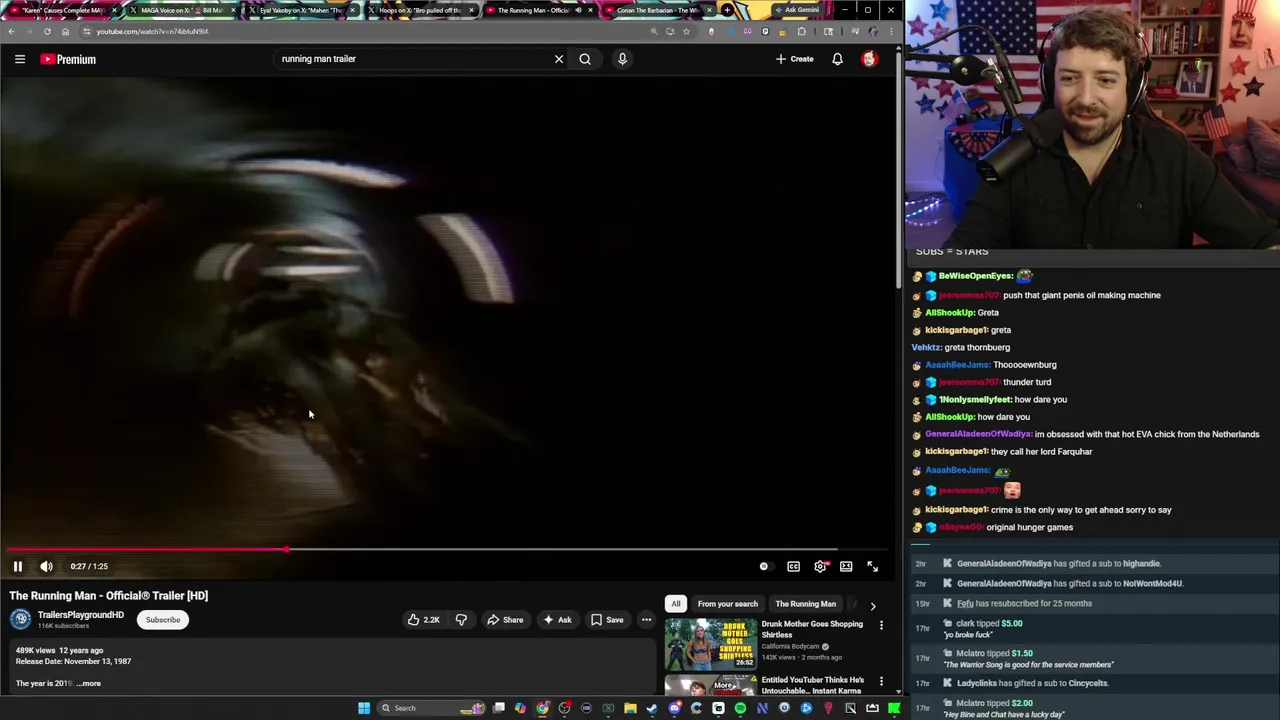The width and height of the screenshot is (1280, 720).
Task: Open the TrailersPlaygroundHD channel name link
Action: click(x=81, y=615)
